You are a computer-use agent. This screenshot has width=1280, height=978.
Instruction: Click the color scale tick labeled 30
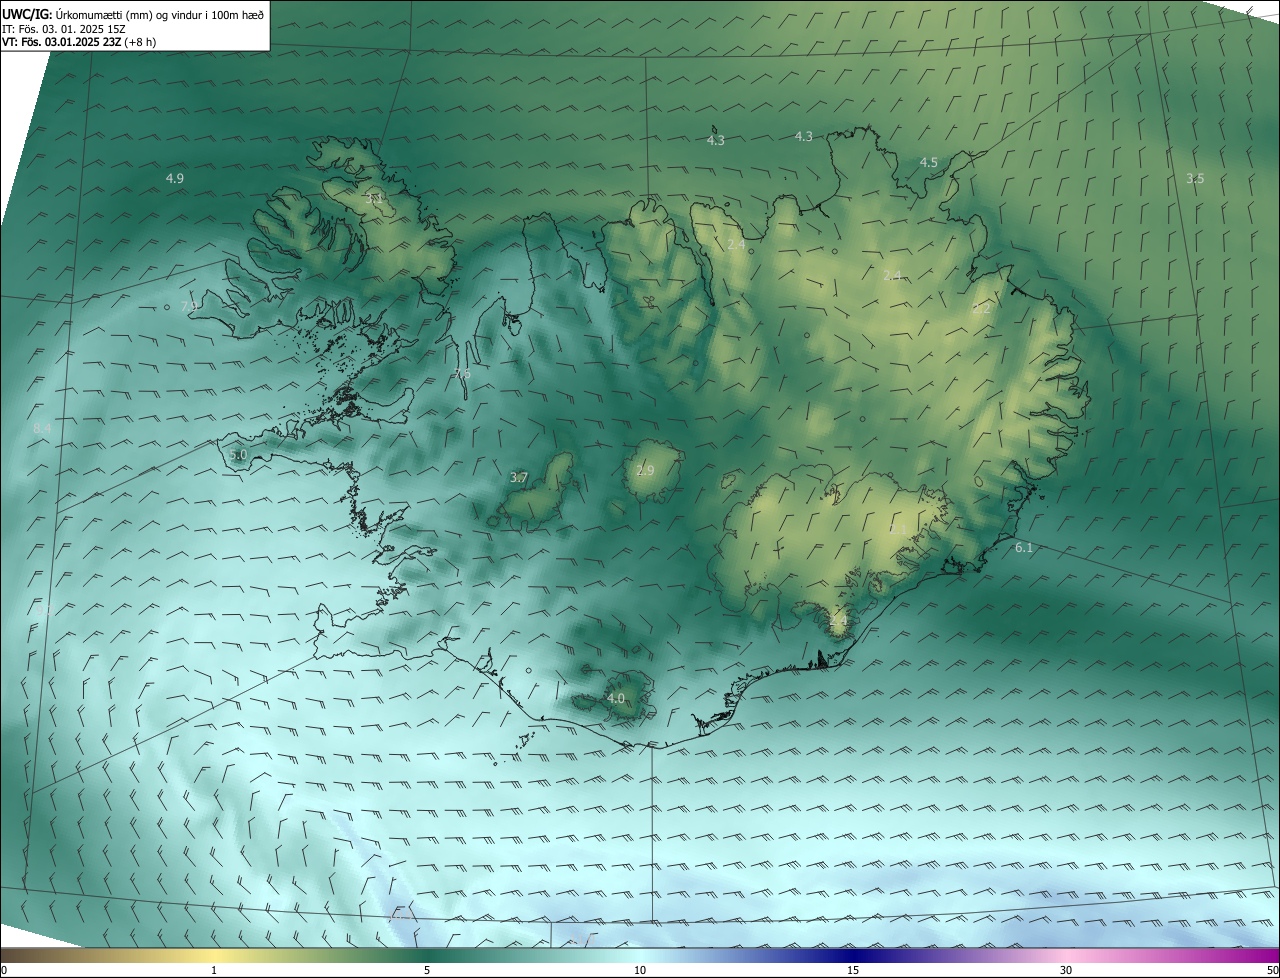point(1066,970)
